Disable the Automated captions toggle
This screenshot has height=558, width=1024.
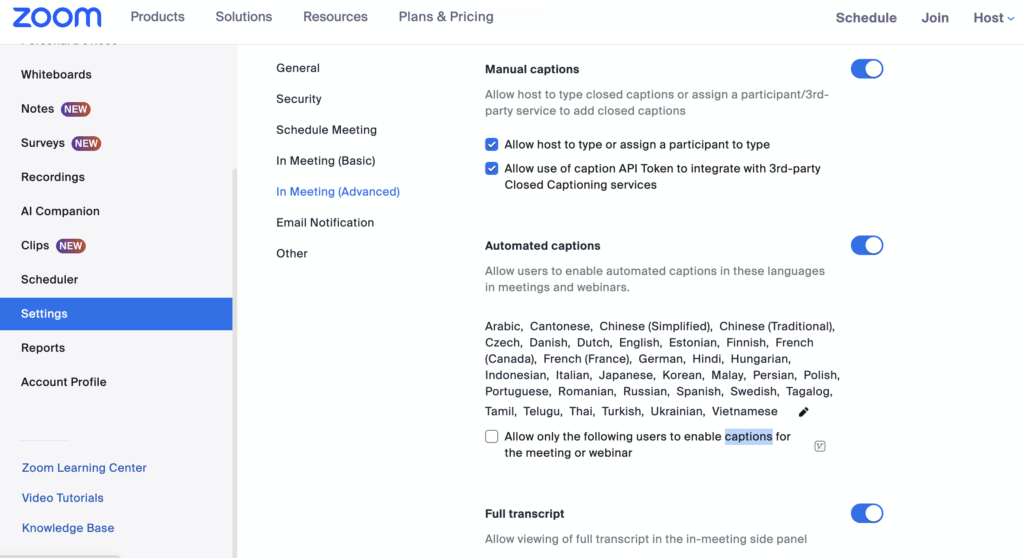click(x=866, y=245)
